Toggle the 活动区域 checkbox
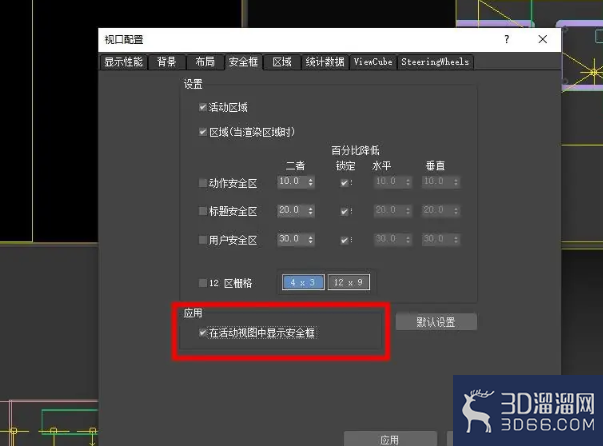603x446 pixels. pyautogui.click(x=203, y=107)
